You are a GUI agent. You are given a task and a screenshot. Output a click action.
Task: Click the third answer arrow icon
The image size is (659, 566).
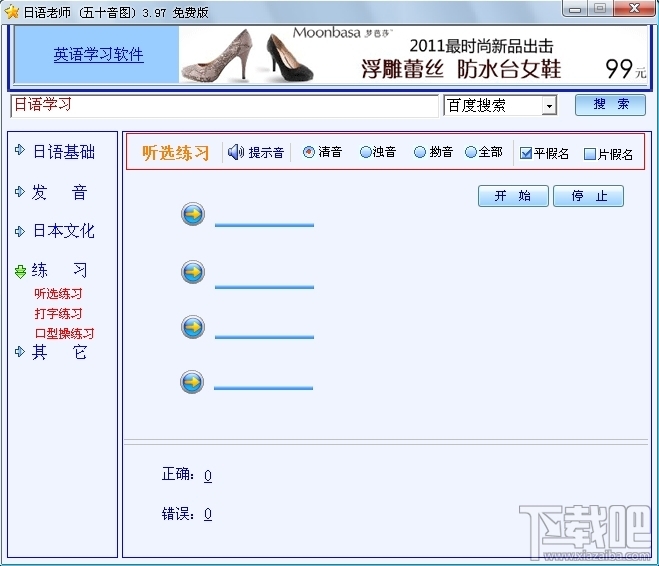(x=193, y=327)
